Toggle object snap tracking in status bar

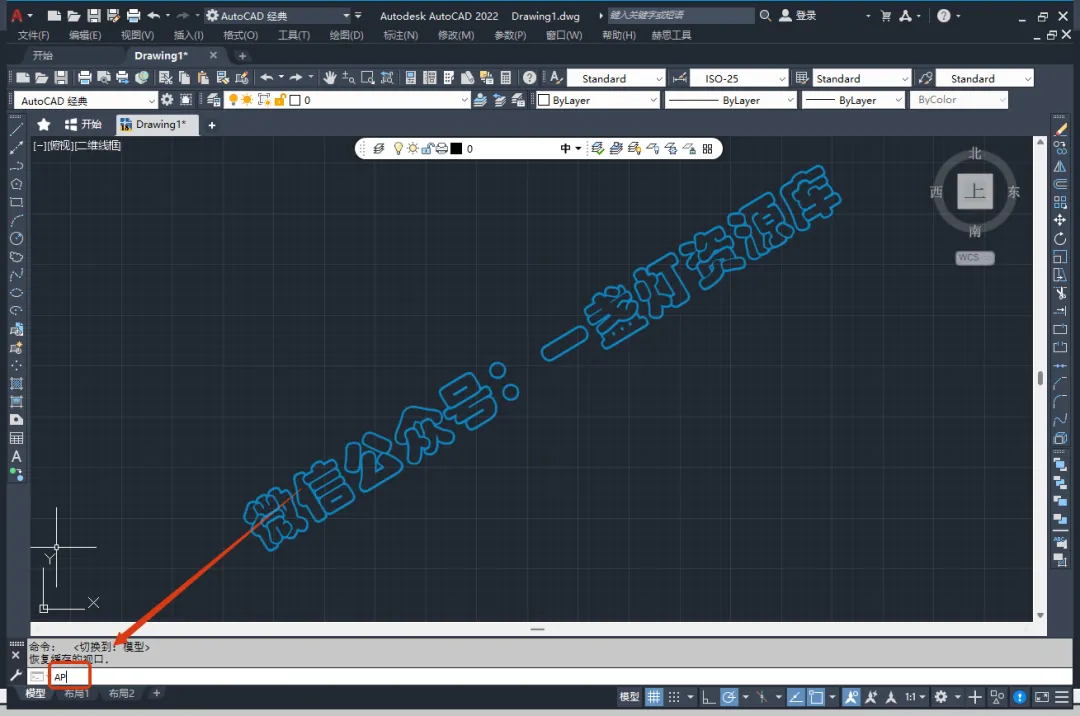(x=796, y=697)
